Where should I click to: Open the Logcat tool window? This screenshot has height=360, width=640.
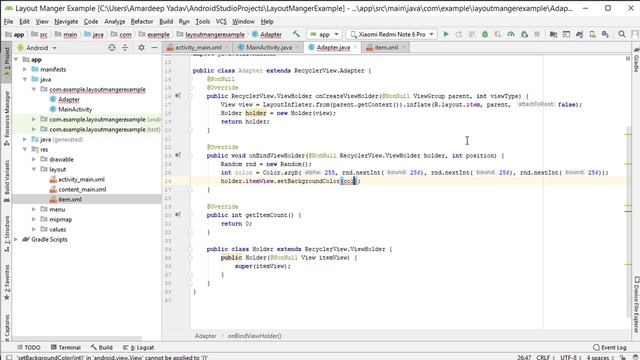tap(139, 347)
